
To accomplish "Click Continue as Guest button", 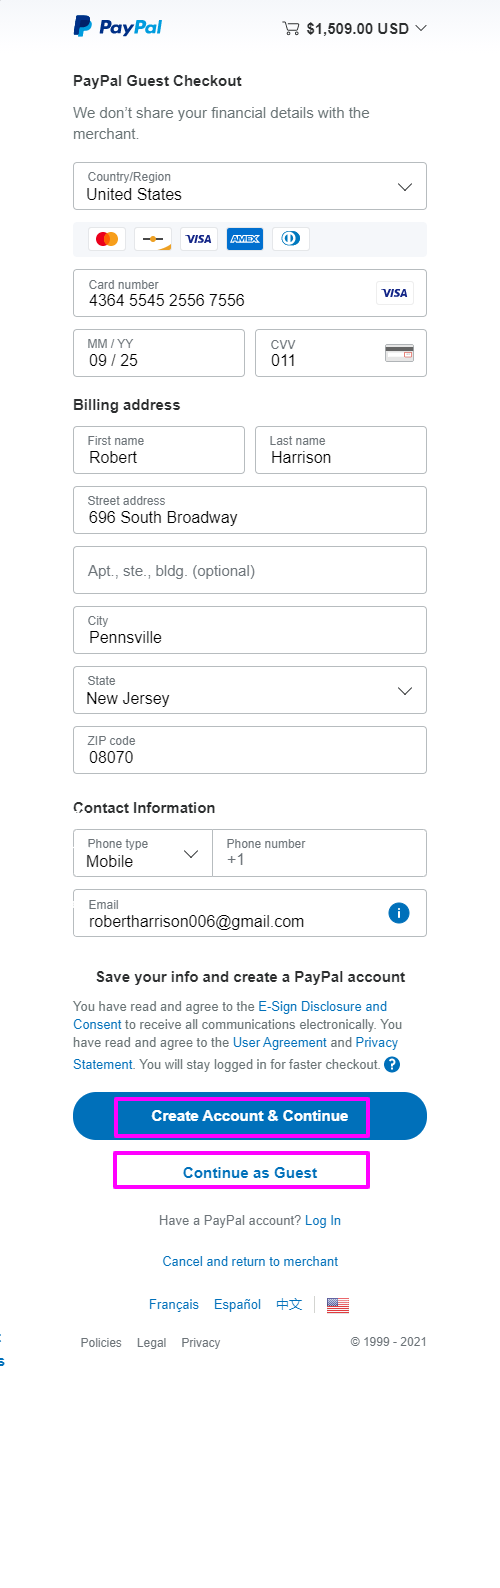I will coord(250,1172).
